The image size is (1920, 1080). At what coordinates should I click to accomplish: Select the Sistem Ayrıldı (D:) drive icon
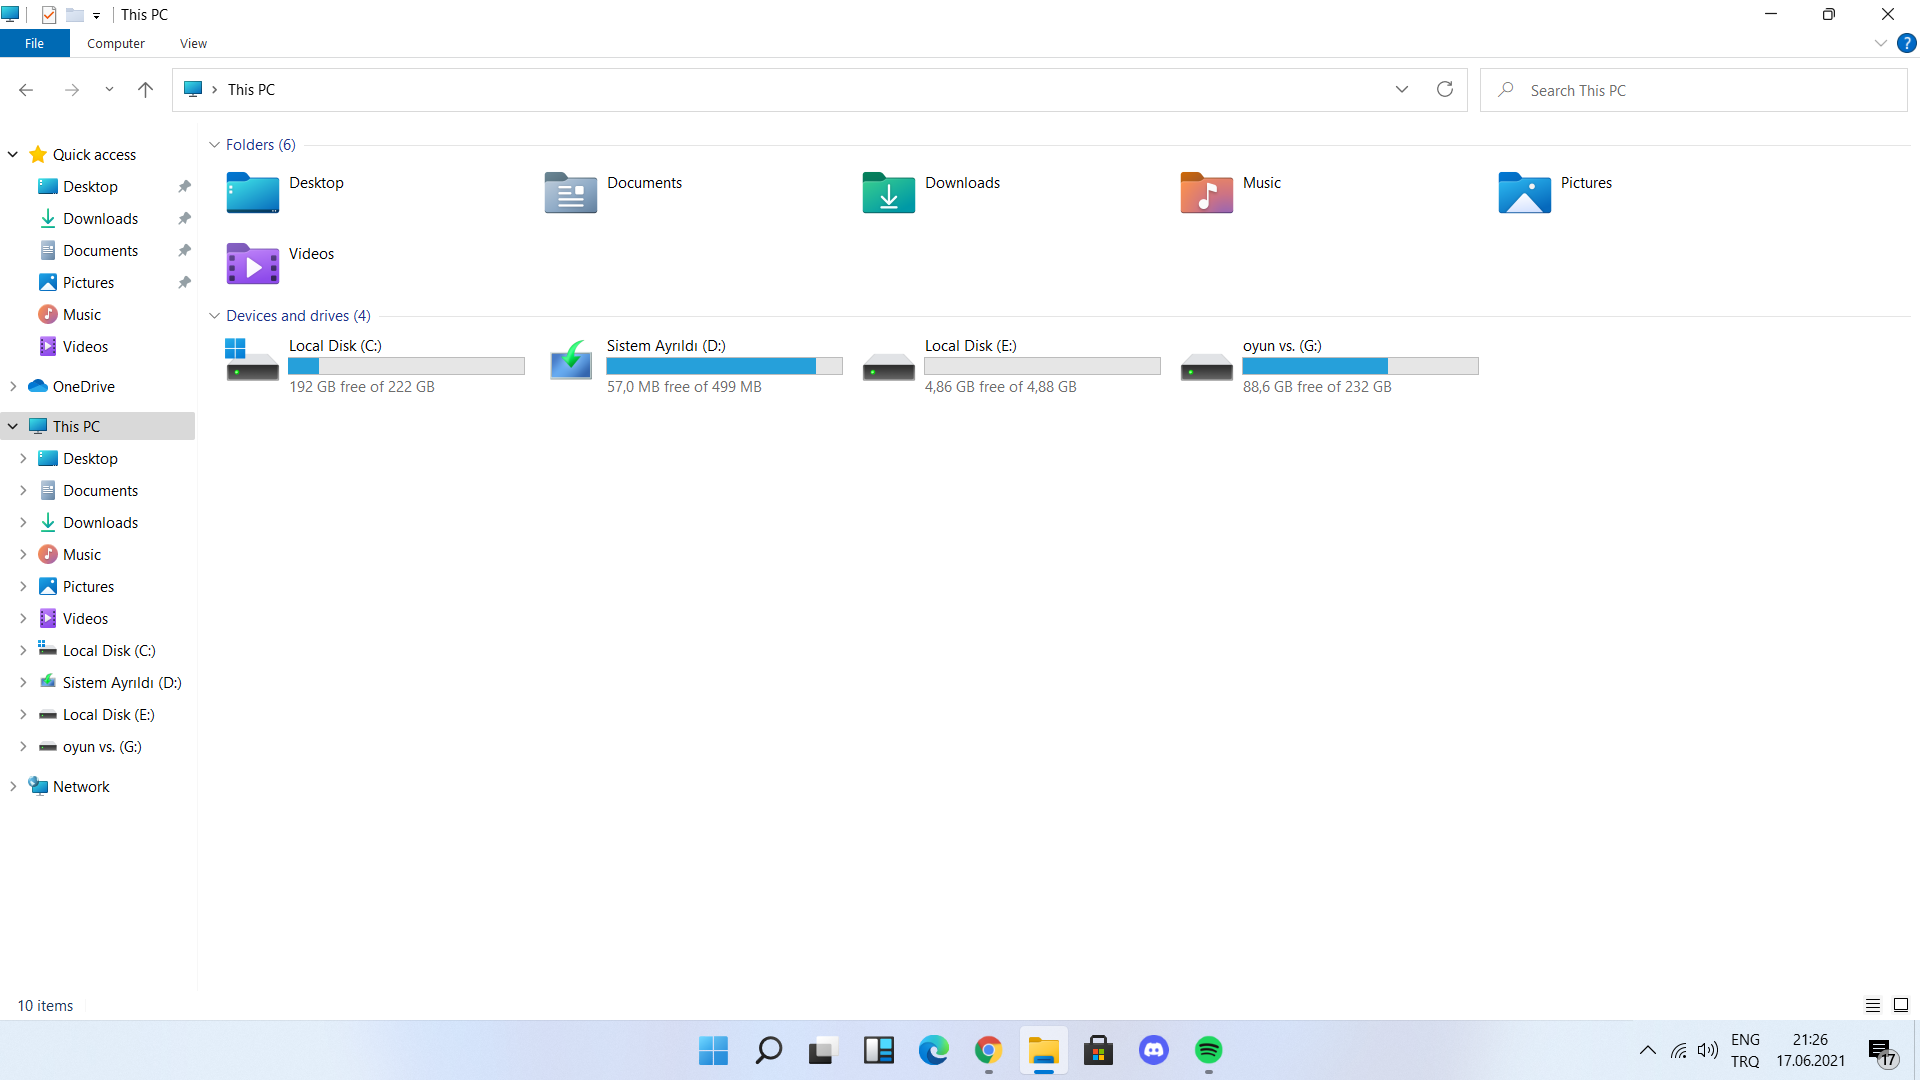click(571, 361)
